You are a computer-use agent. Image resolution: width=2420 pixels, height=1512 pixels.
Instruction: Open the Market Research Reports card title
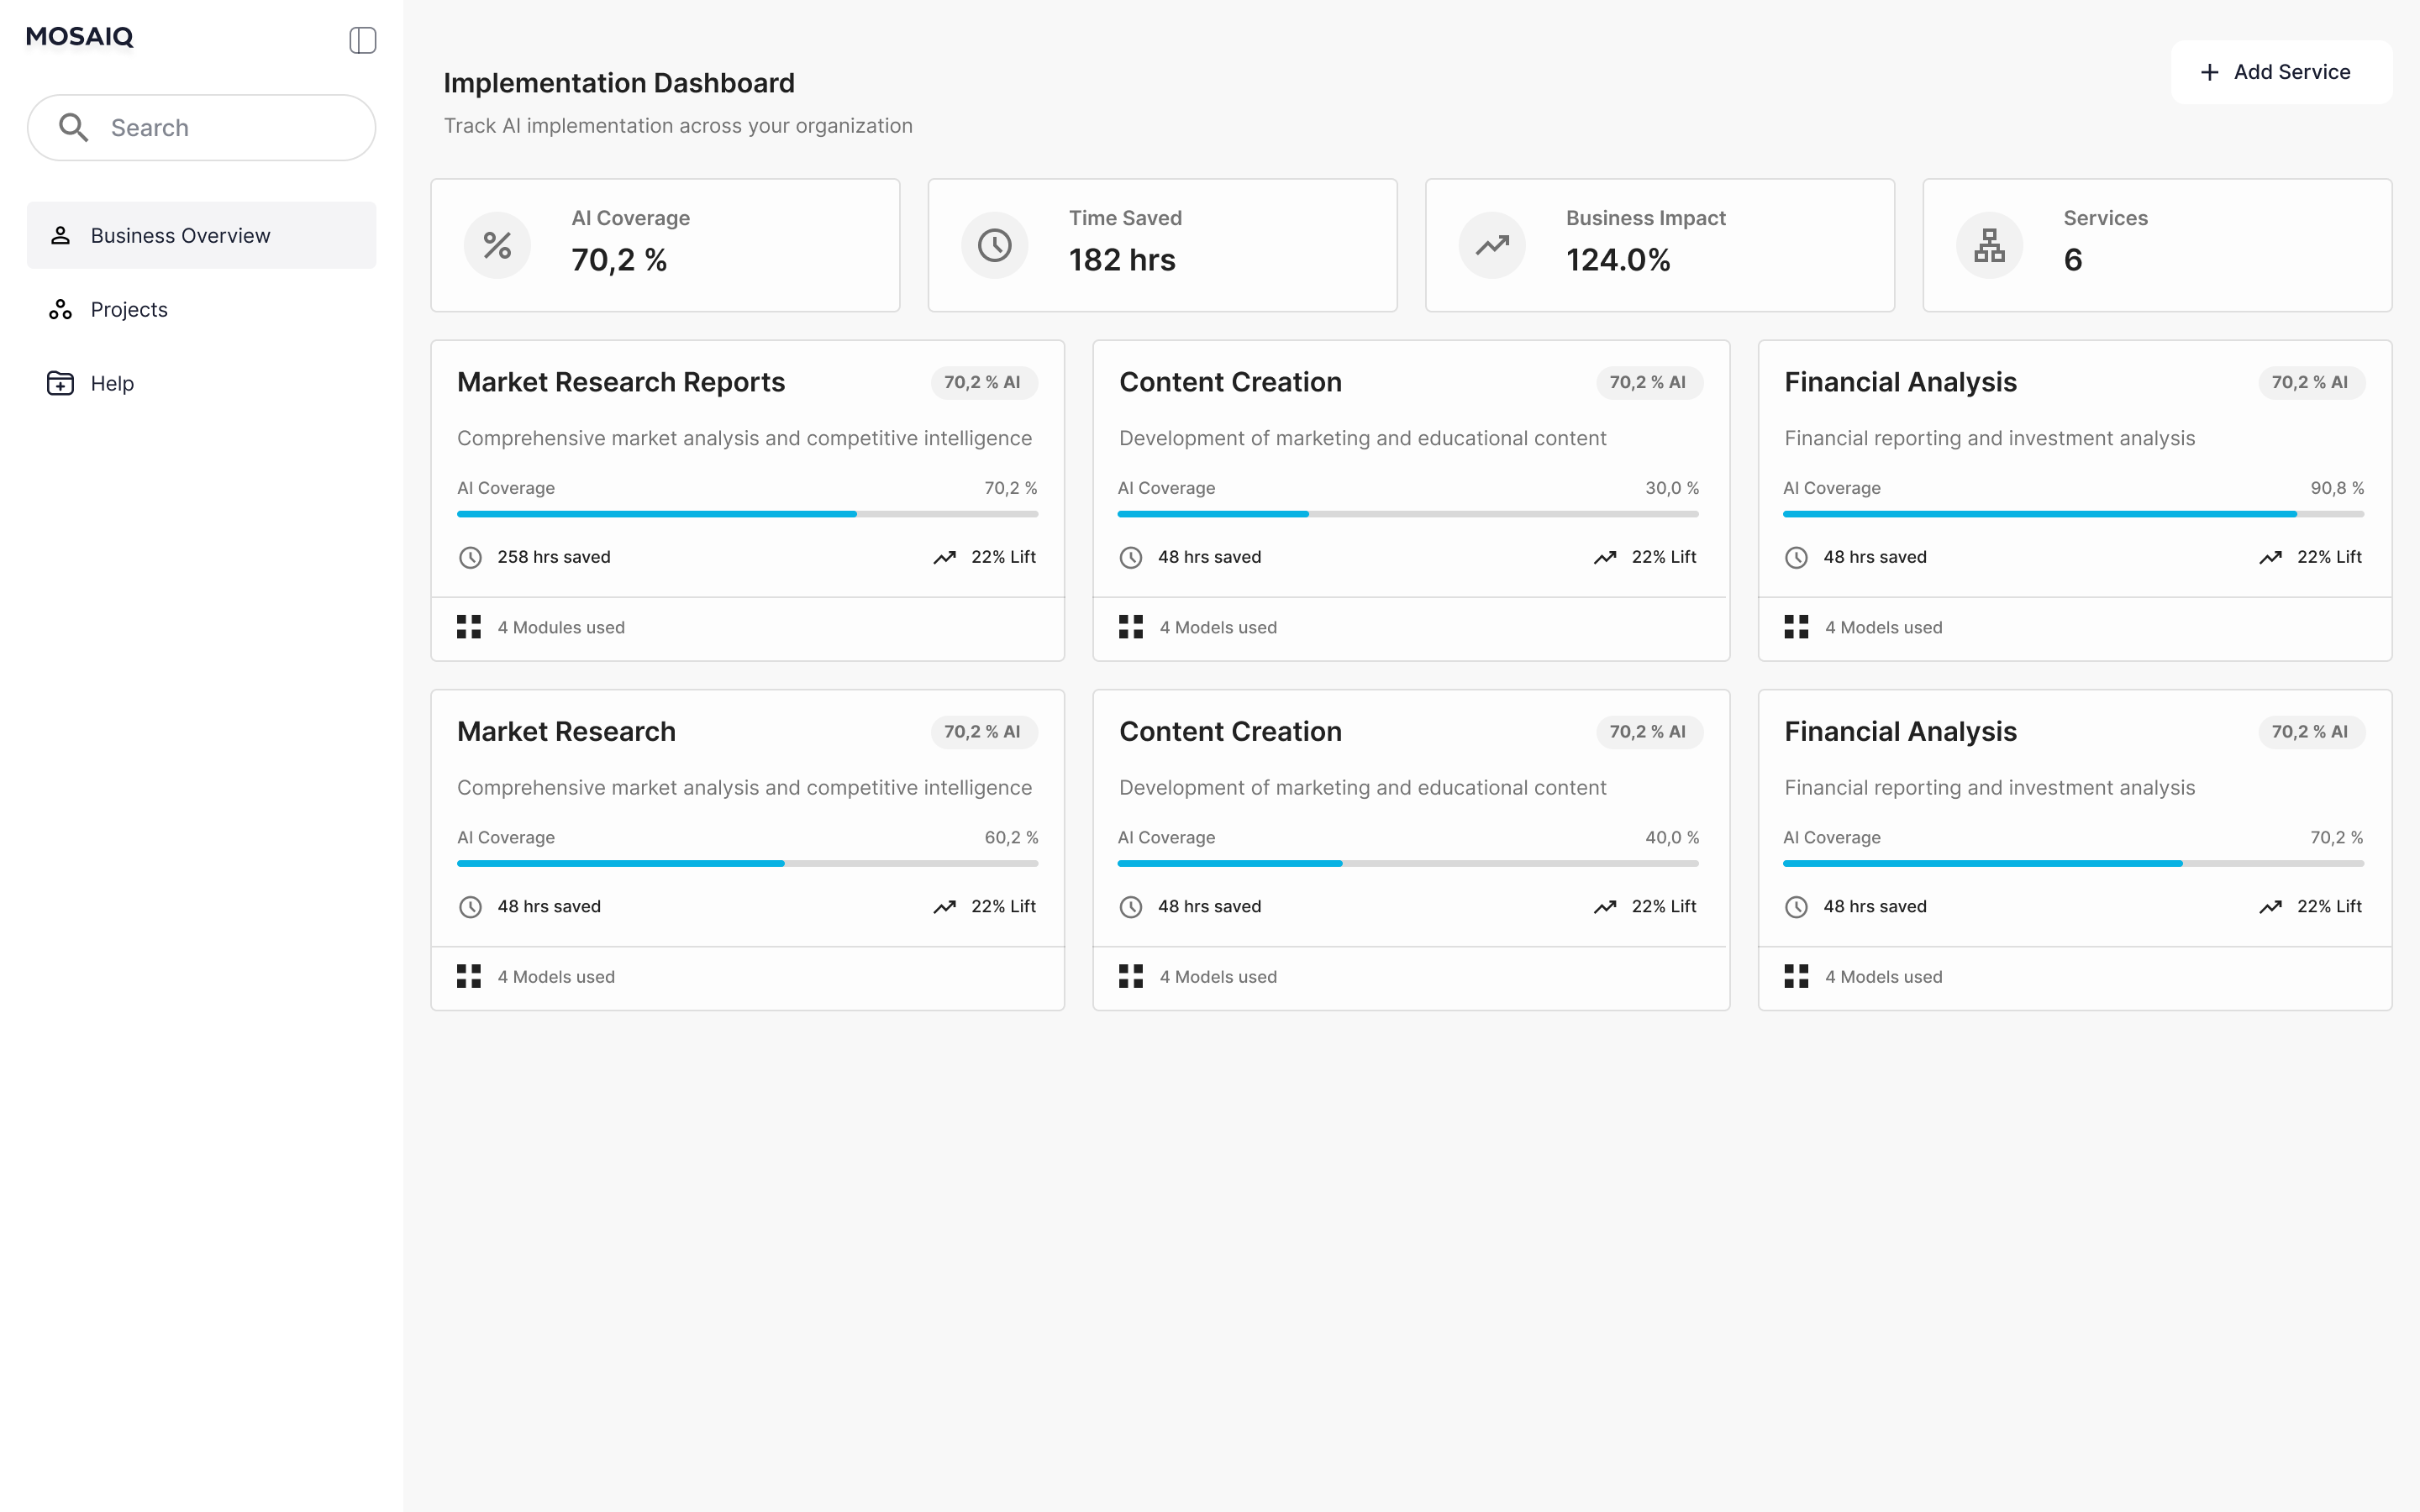coord(621,382)
